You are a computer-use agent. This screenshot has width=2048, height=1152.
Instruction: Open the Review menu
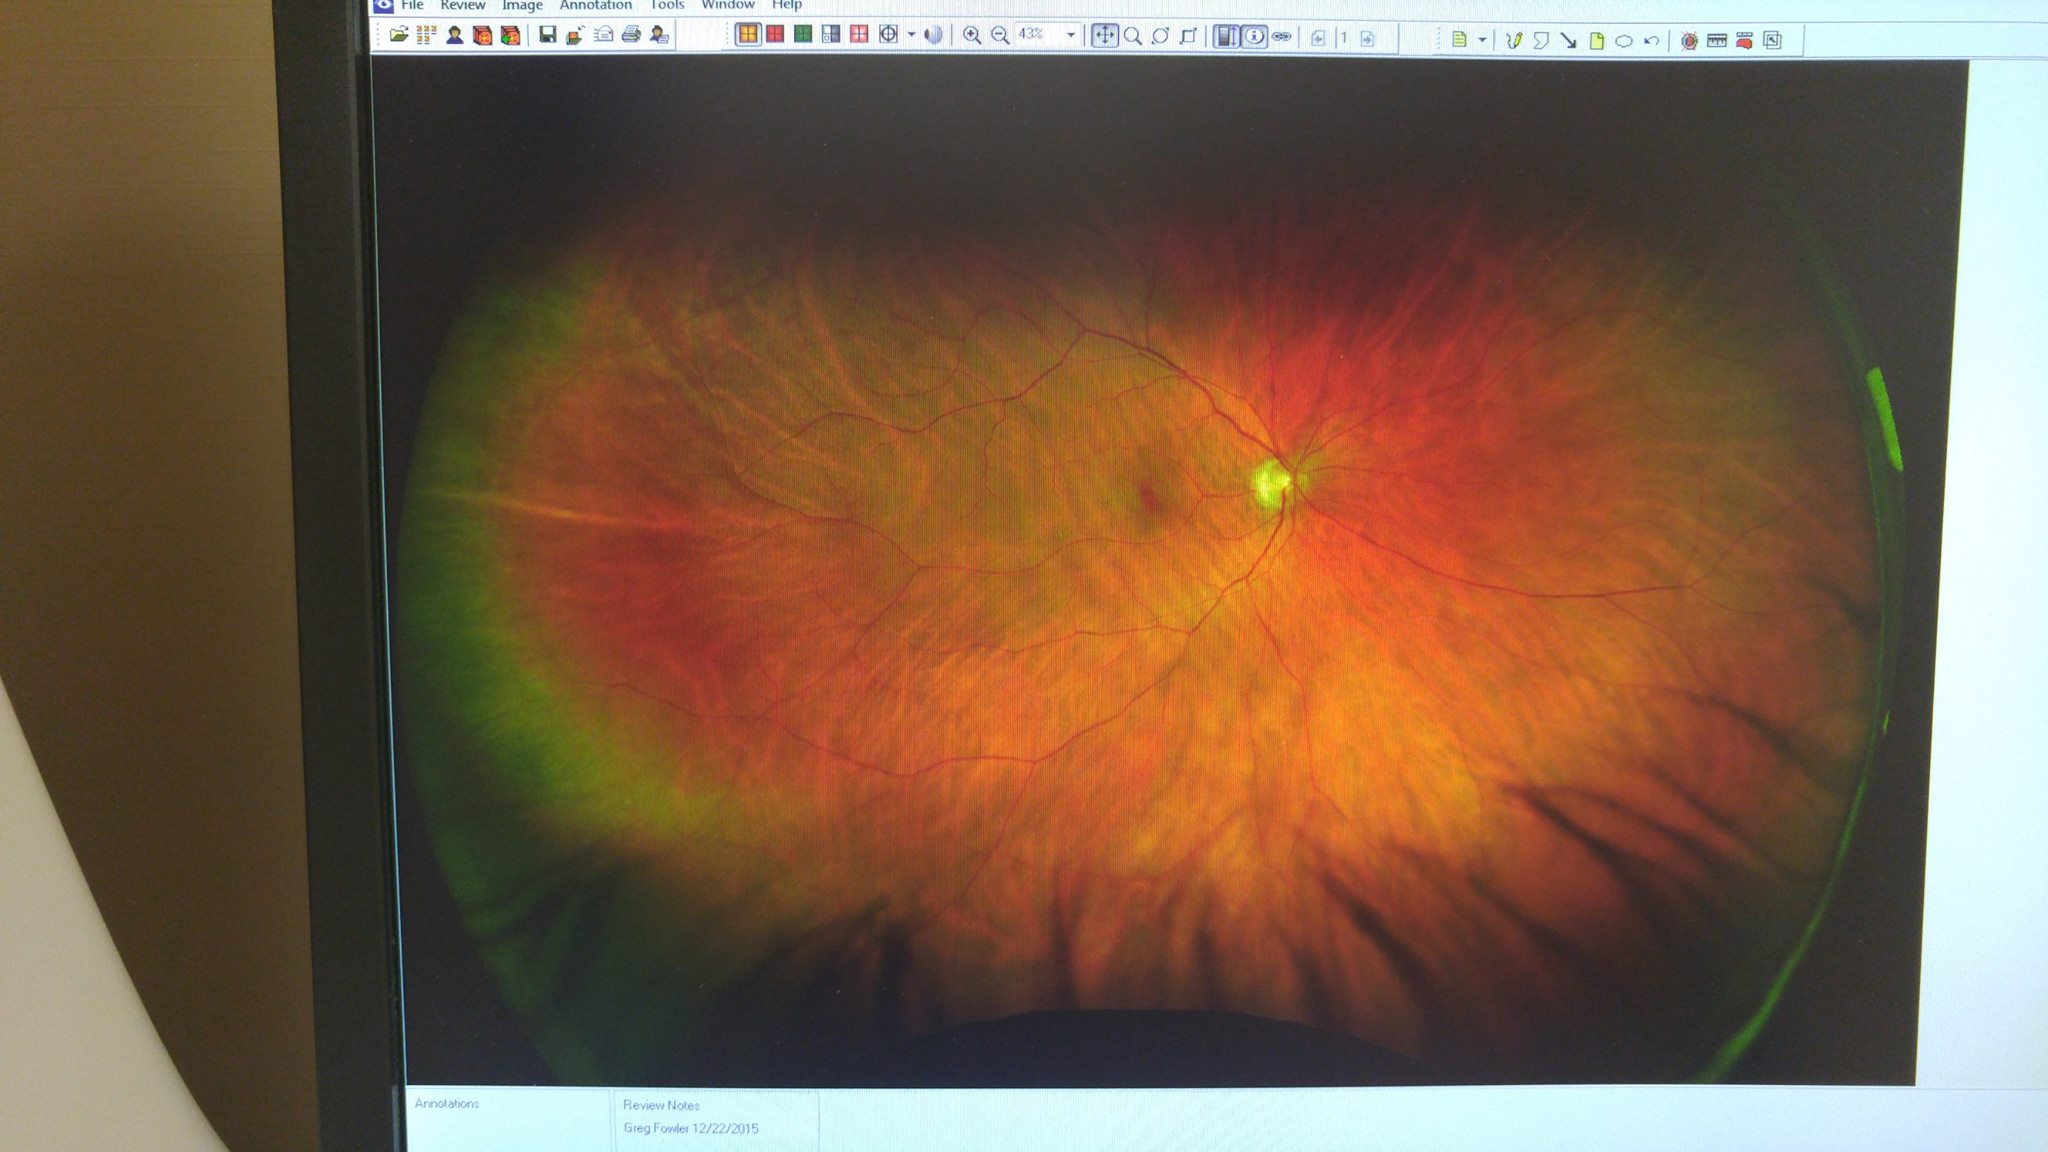[462, 5]
